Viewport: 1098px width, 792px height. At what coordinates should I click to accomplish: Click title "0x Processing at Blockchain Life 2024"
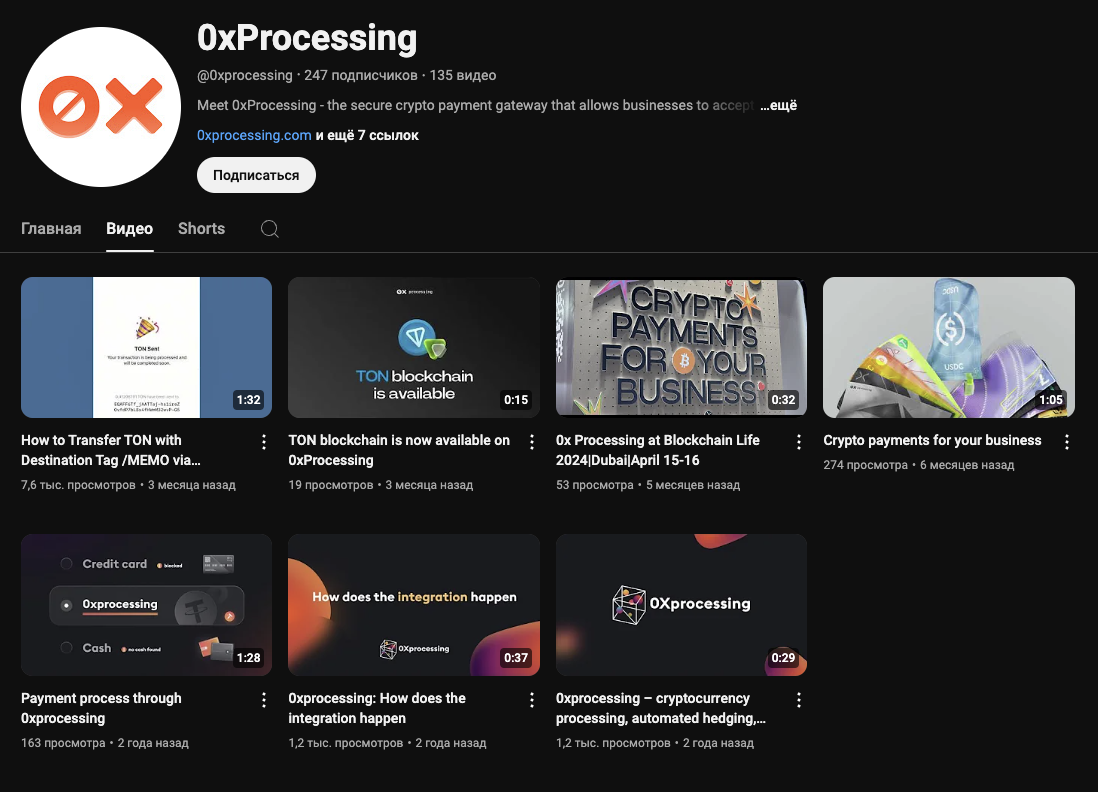click(x=658, y=450)
